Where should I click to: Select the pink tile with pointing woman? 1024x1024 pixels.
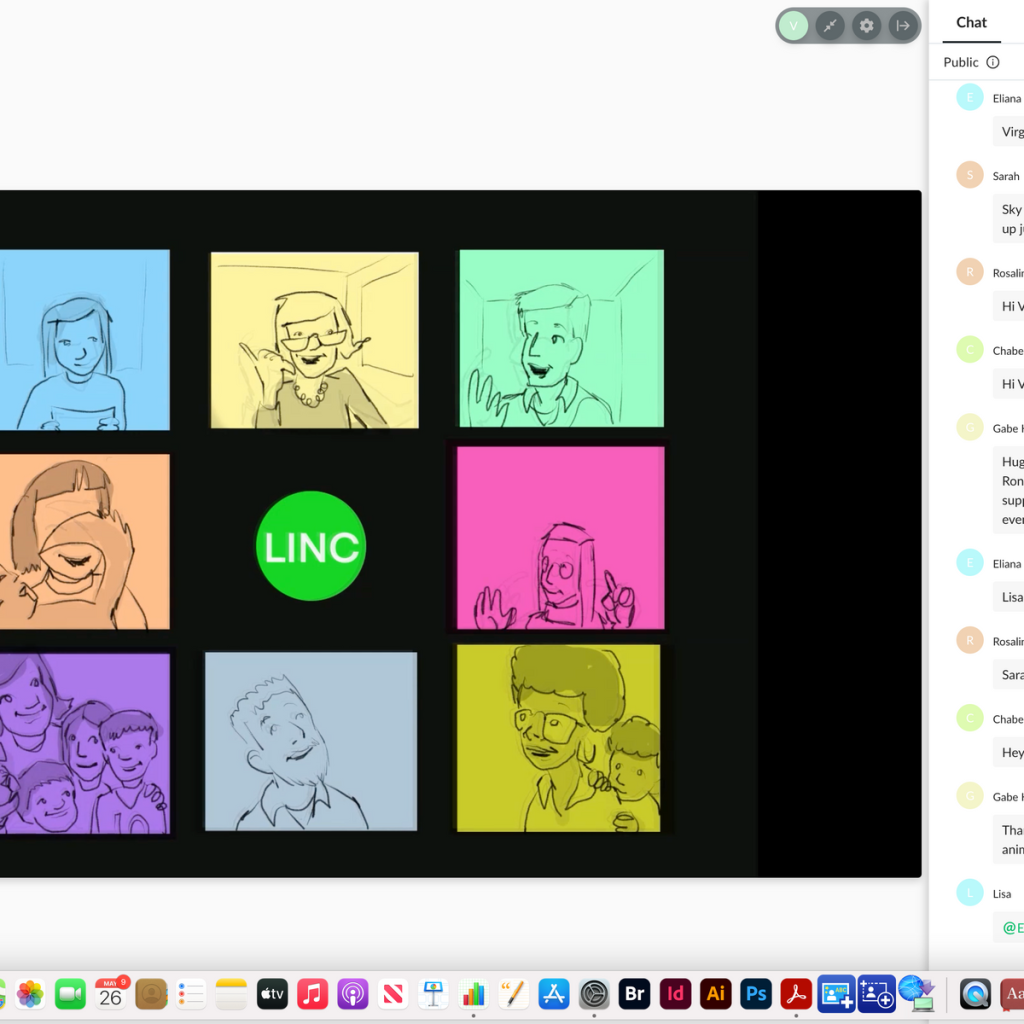pos(560,538)
